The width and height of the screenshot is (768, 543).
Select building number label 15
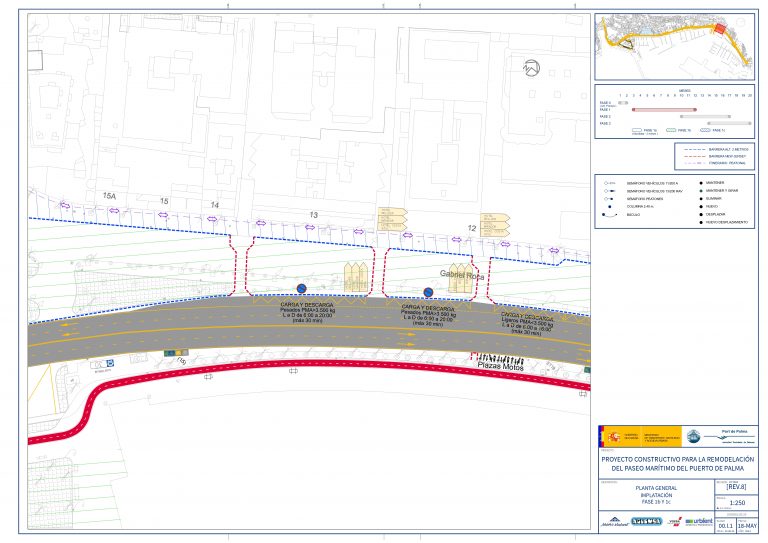coord(164,201)
